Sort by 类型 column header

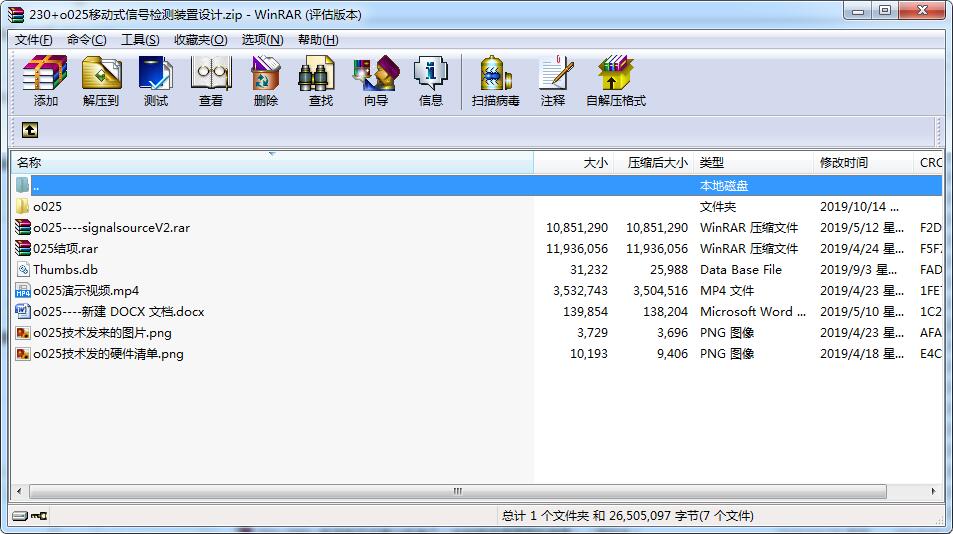[753, 163]
